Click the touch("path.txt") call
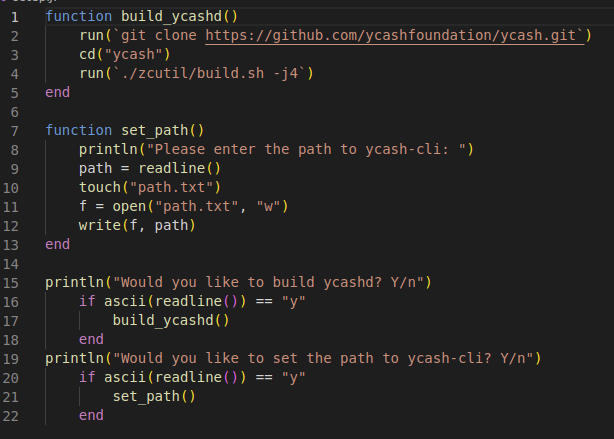Image resolution: width=614 pixels, height=439 pixels. tap(150, 187)
